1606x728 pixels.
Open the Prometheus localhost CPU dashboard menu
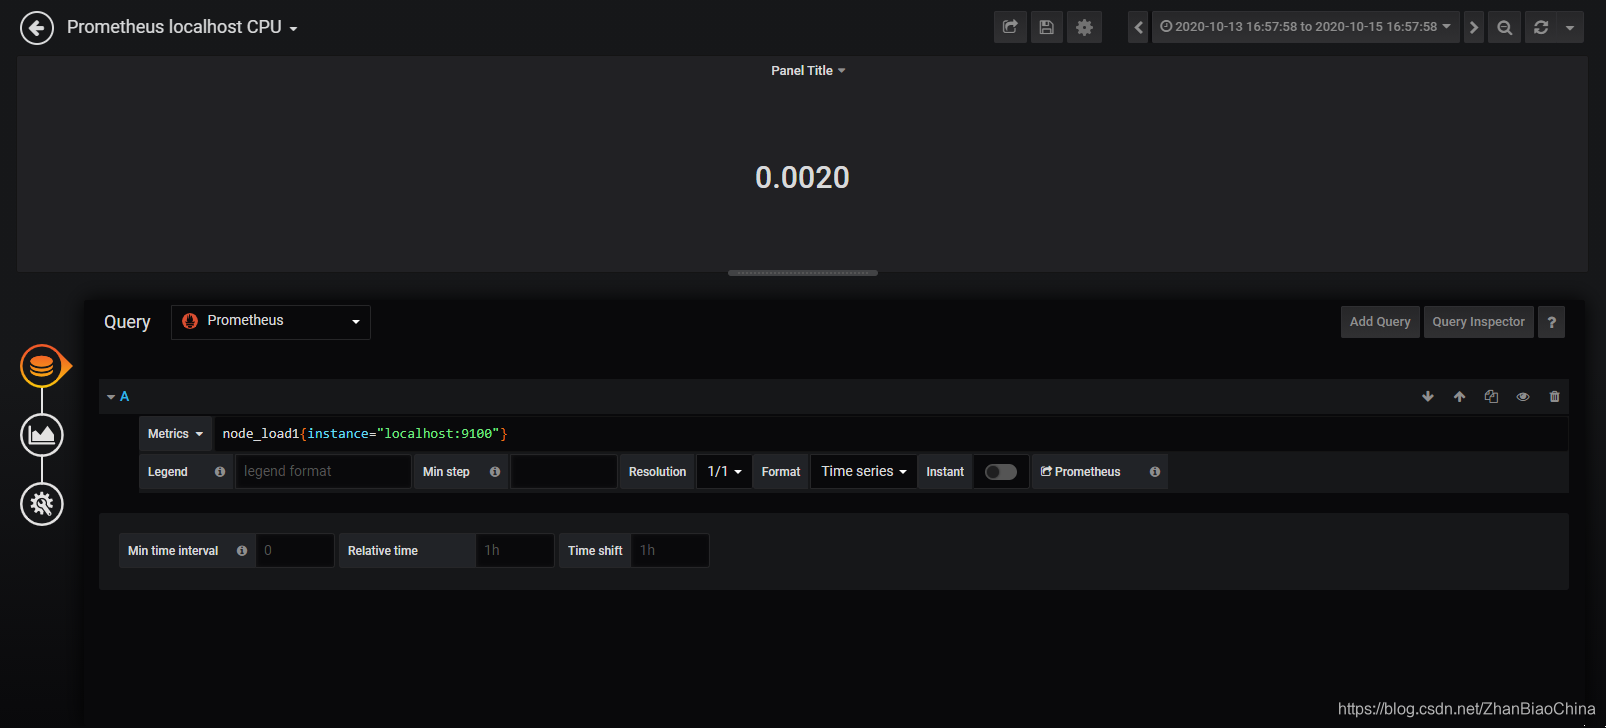click(182, 27)
